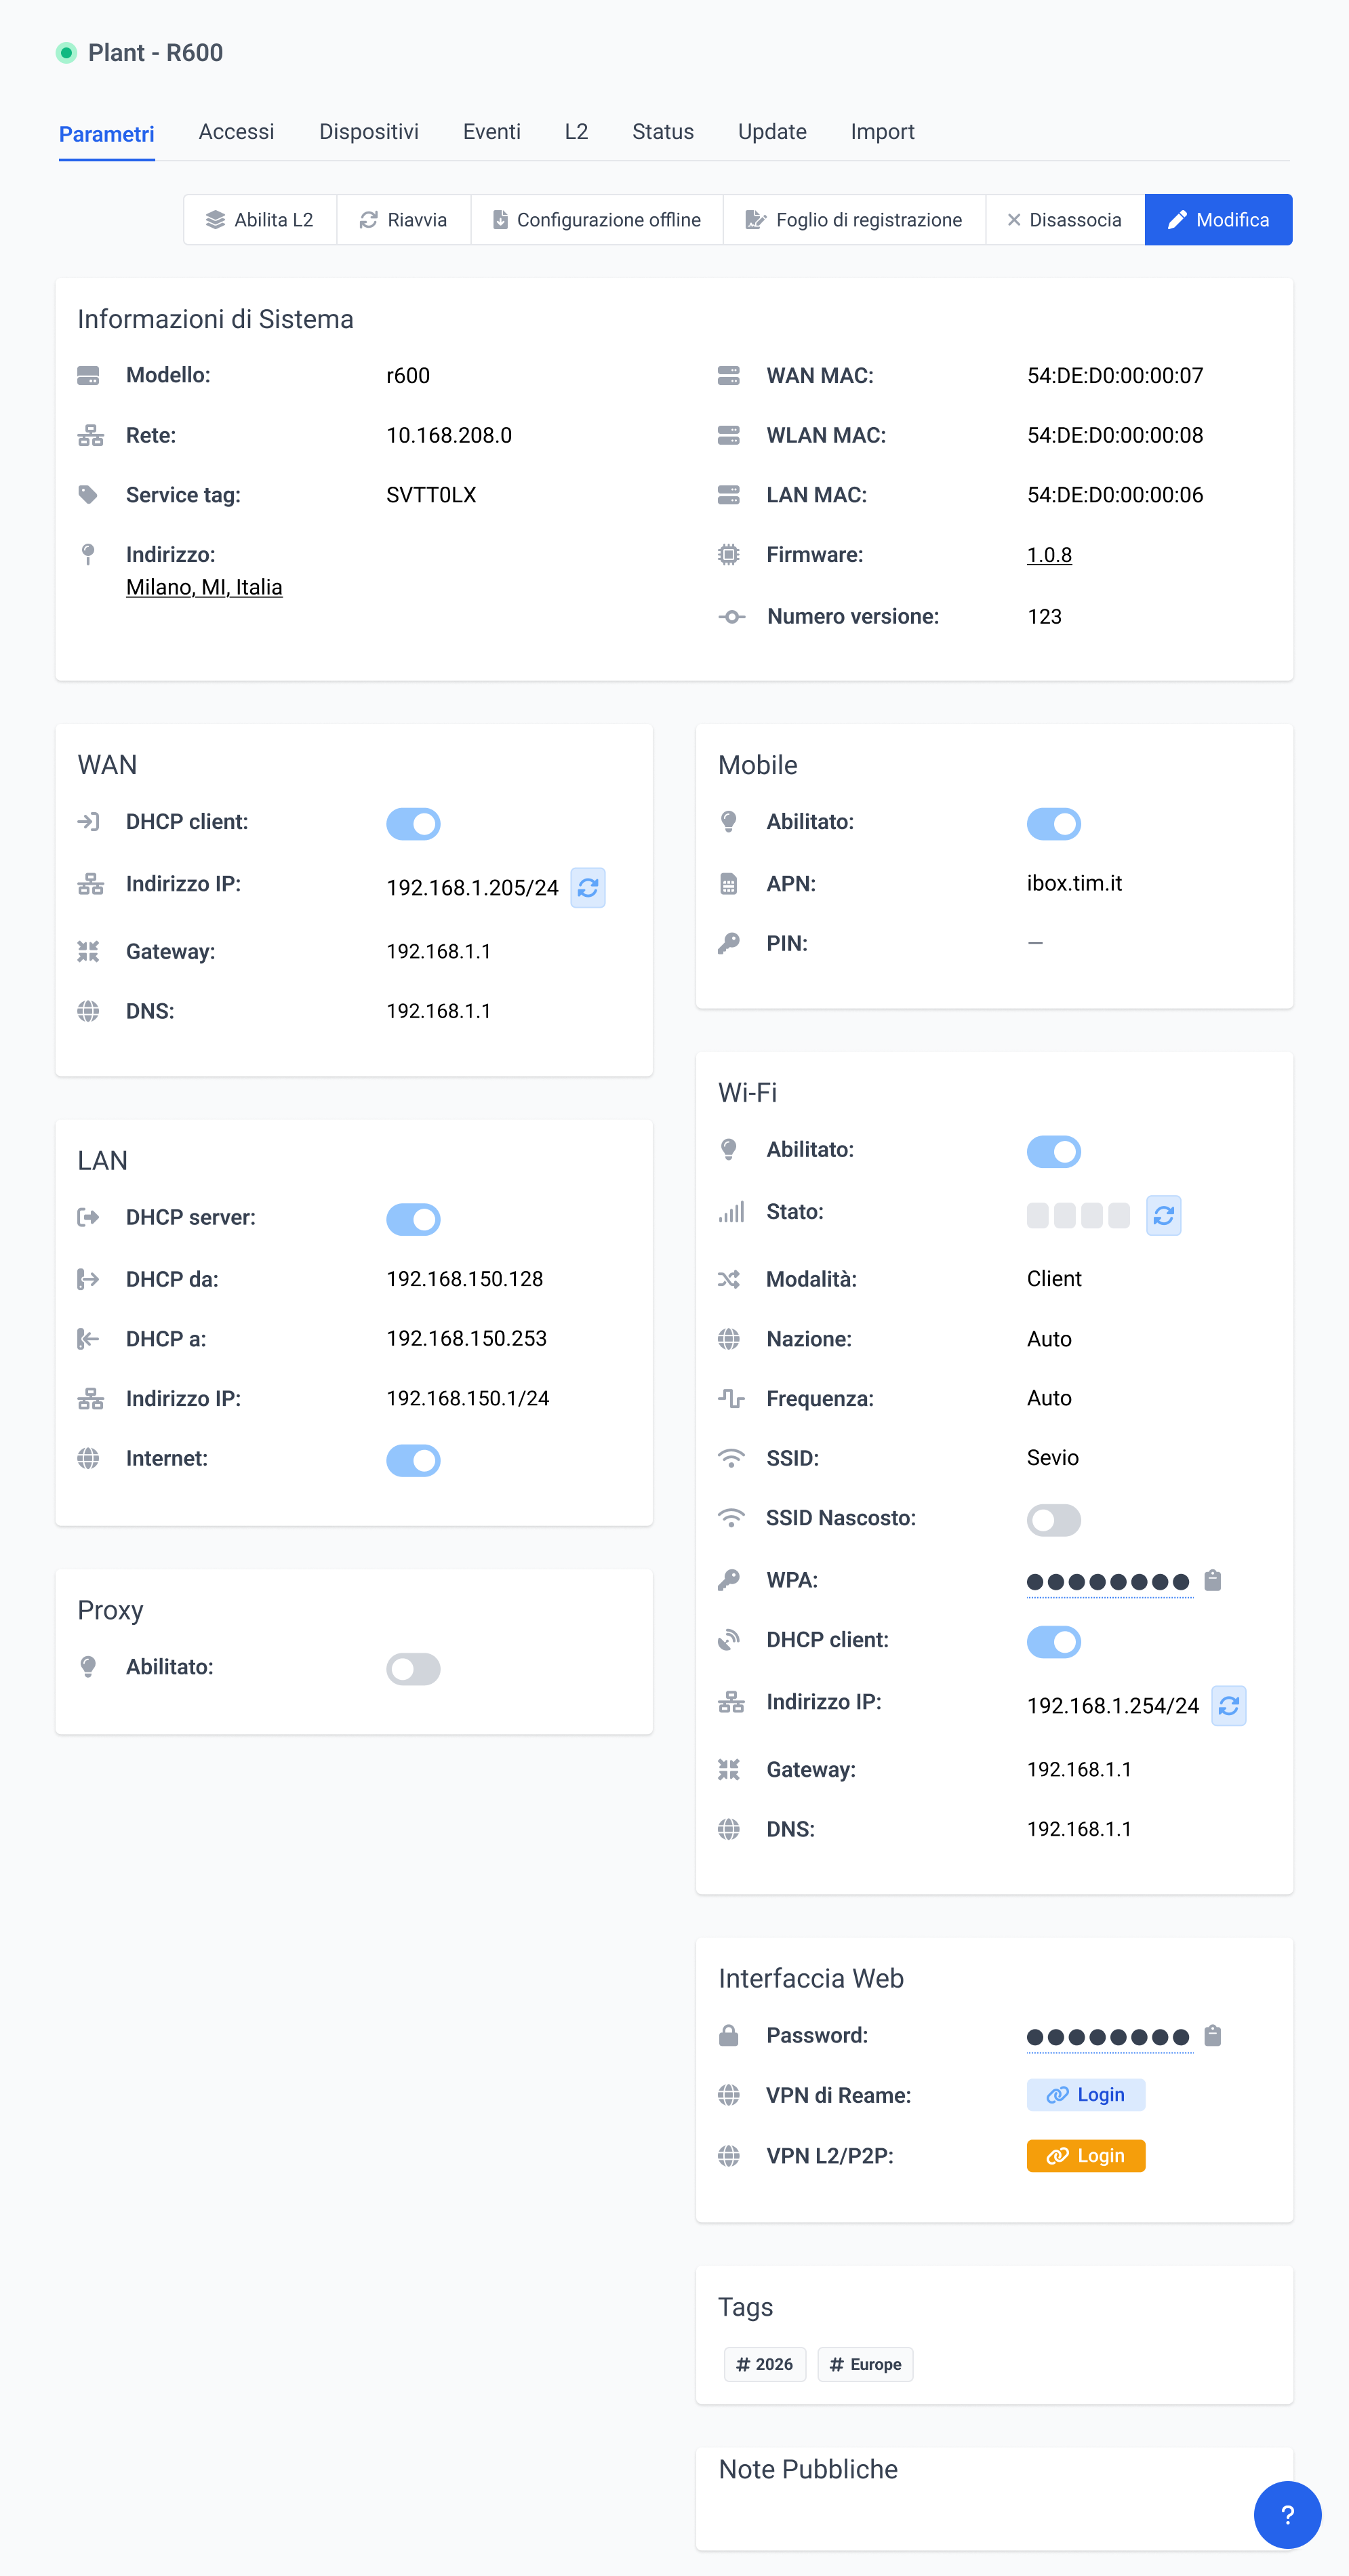This screenshot has height=2576, width=1349.
Task: Disable the Mobile Abilitato switch
Action: 1053,824
